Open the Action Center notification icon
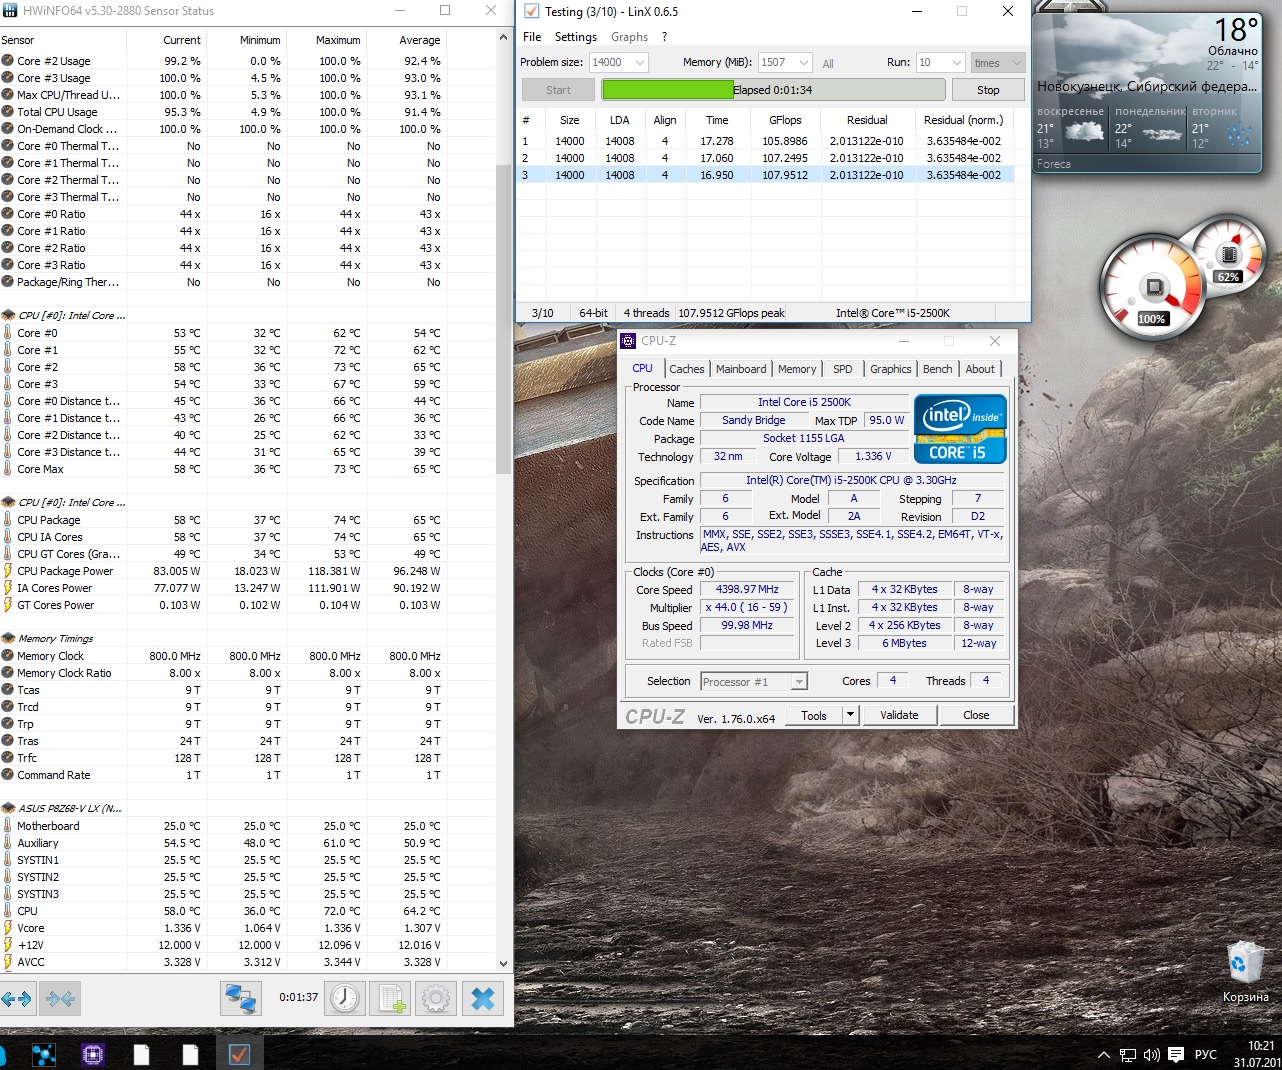Screen dimensions: 1282x1070 (1176, 1054)
